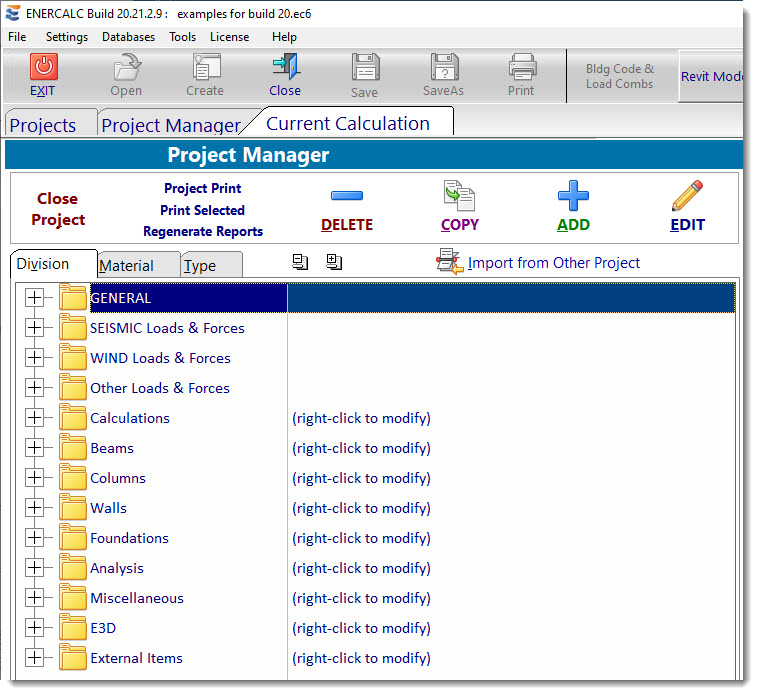Click the Close Project button
The image size is (758, 695).
tap(58, 209)
